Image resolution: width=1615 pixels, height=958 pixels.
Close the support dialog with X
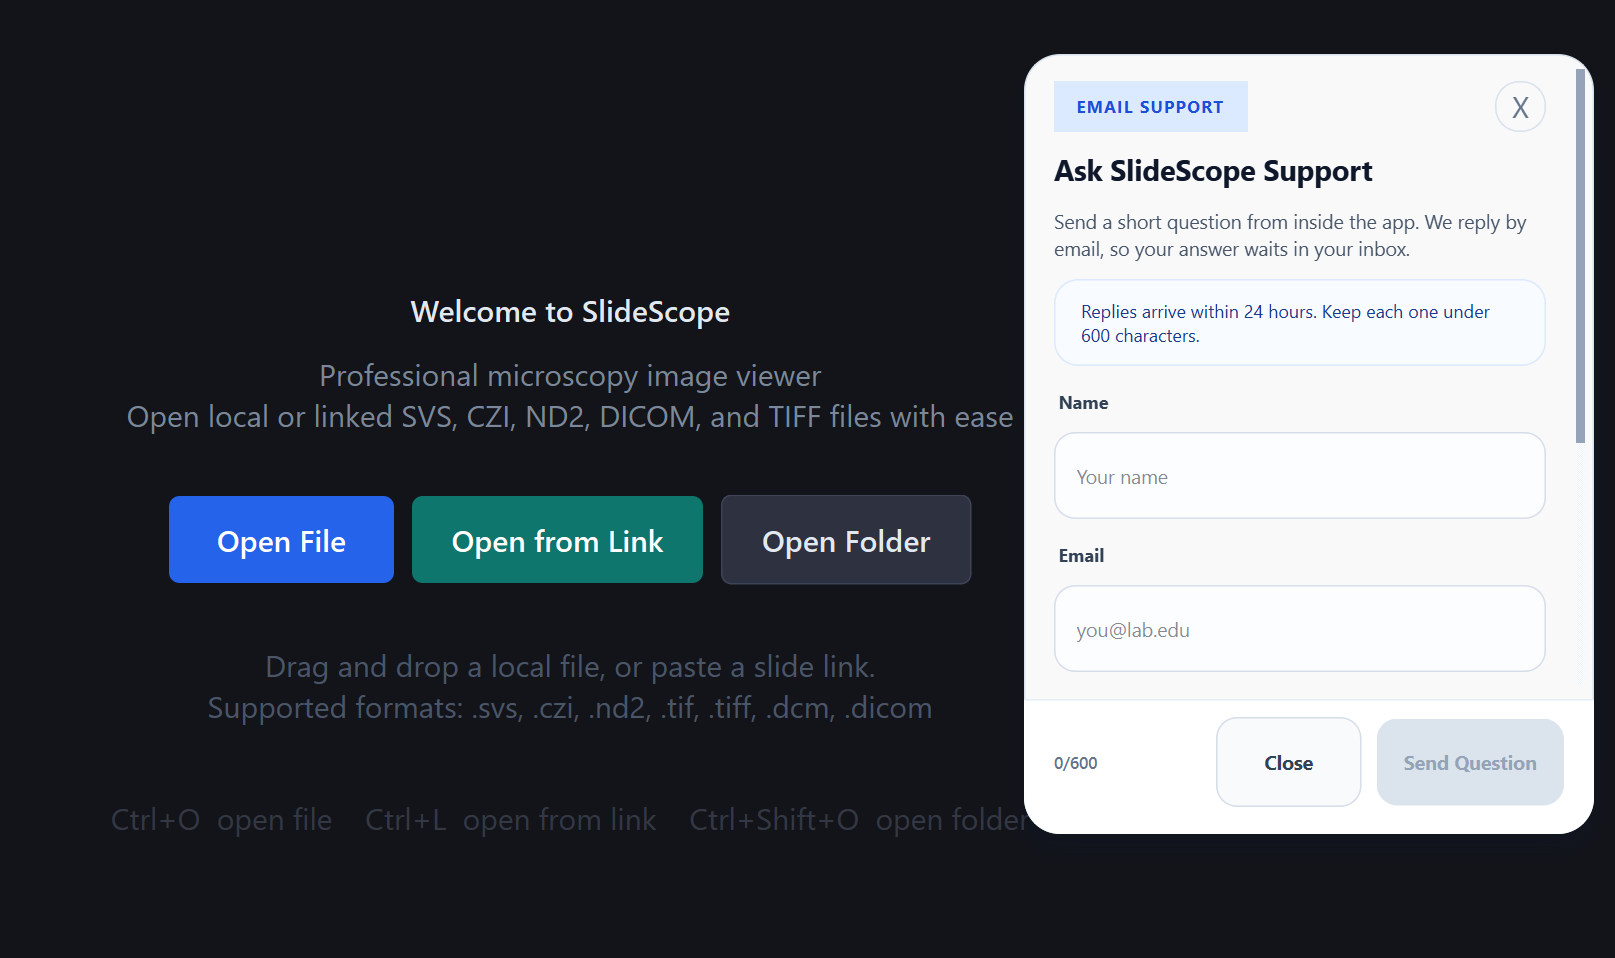pyautogui.click(x=1520, y=107)
